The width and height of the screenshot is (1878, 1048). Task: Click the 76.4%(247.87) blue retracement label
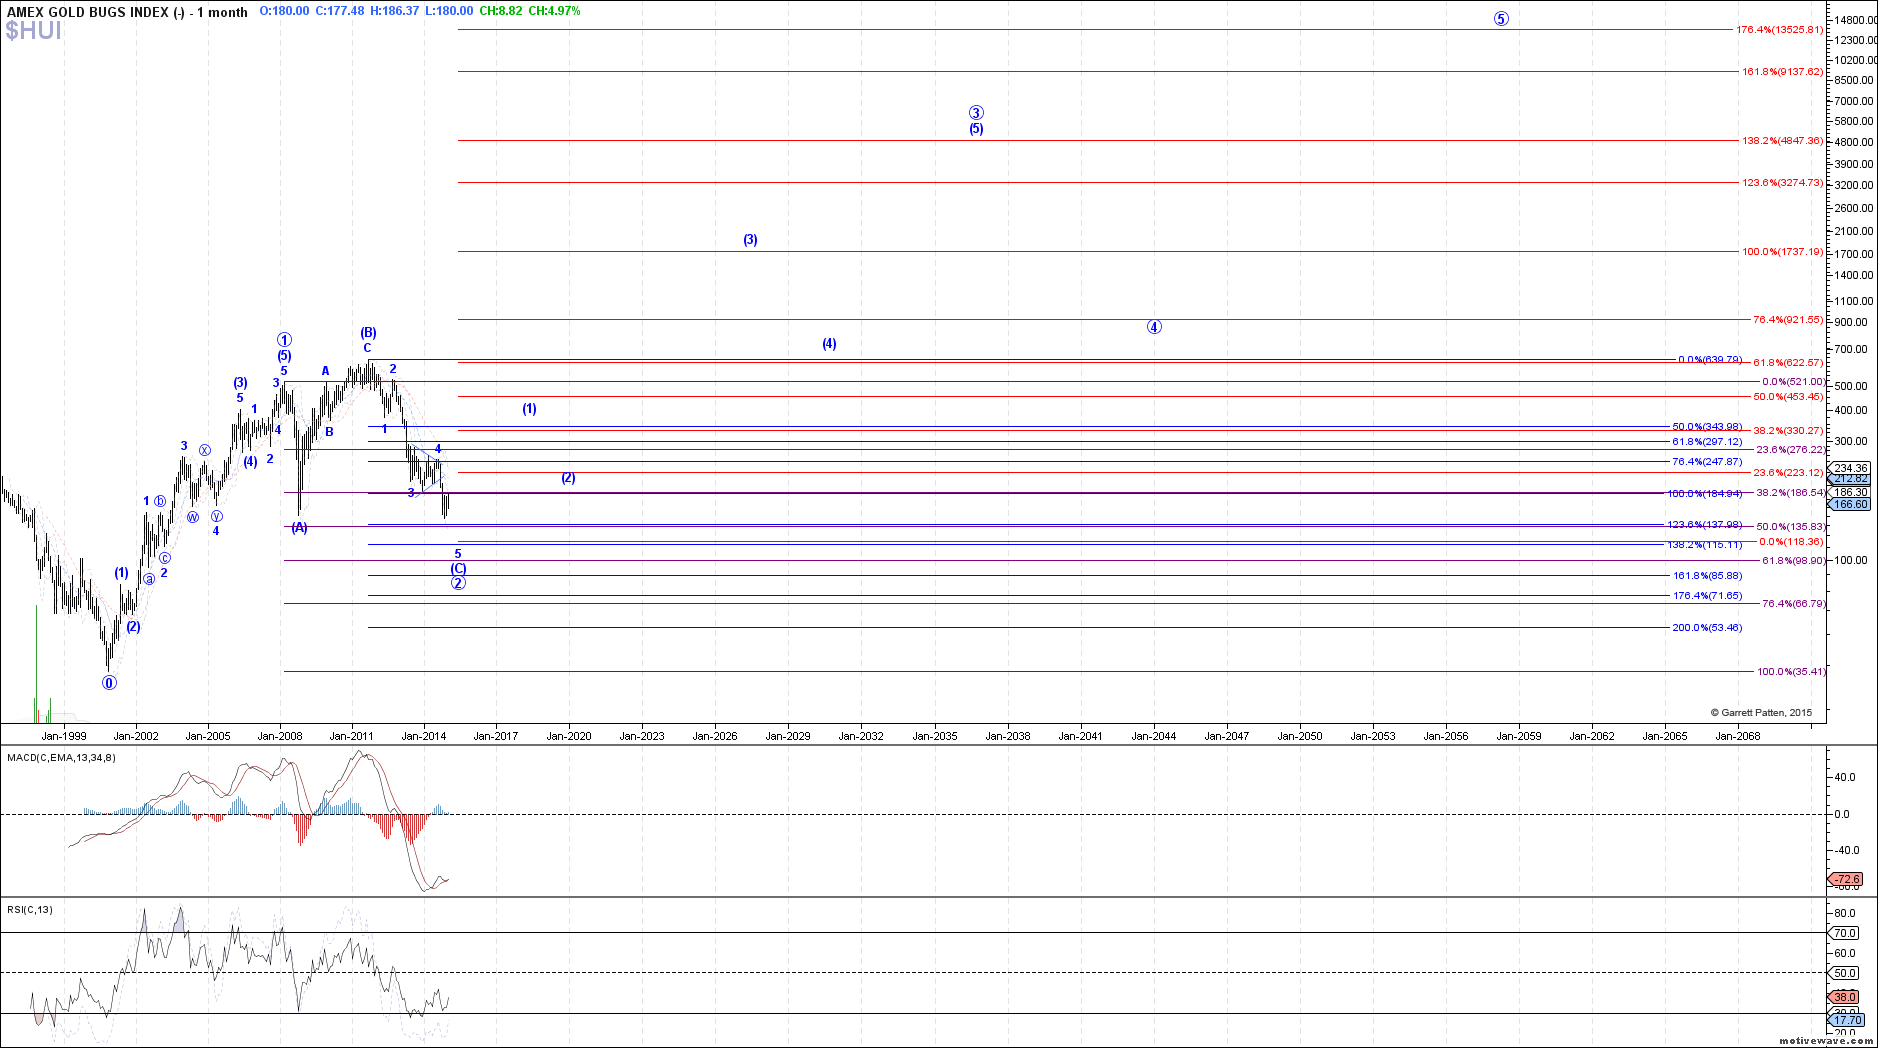coord(1707,462)
